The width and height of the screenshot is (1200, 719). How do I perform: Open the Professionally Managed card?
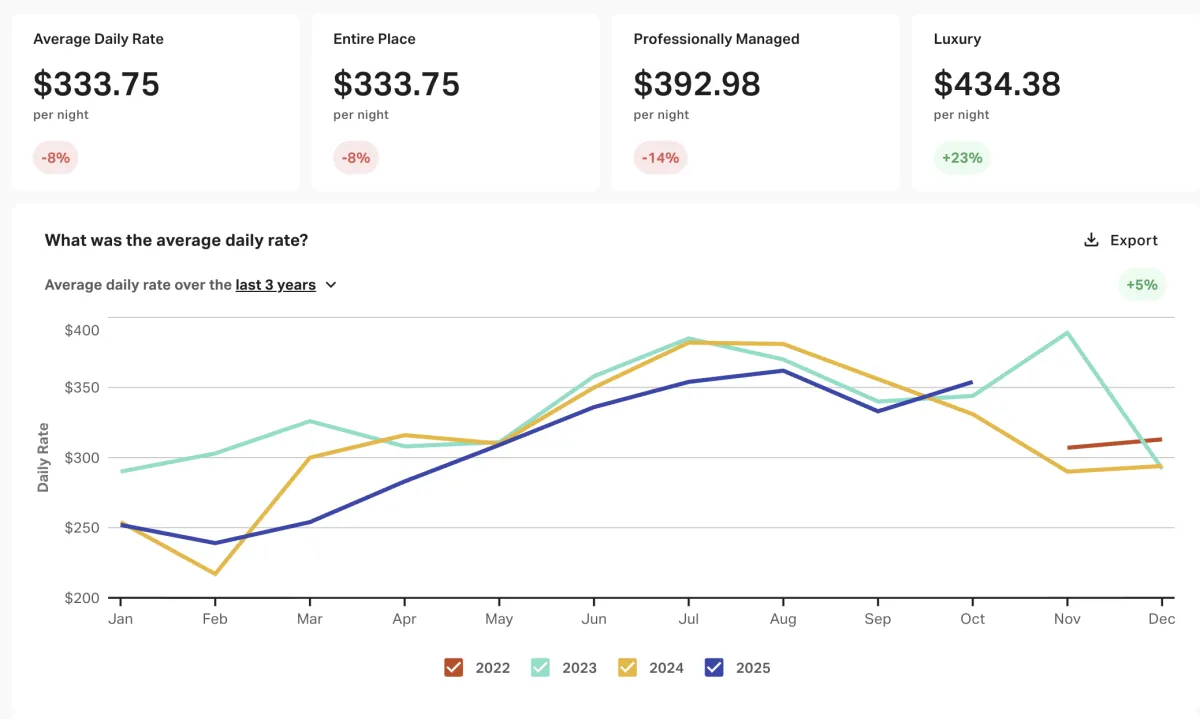tap(755, 102)
